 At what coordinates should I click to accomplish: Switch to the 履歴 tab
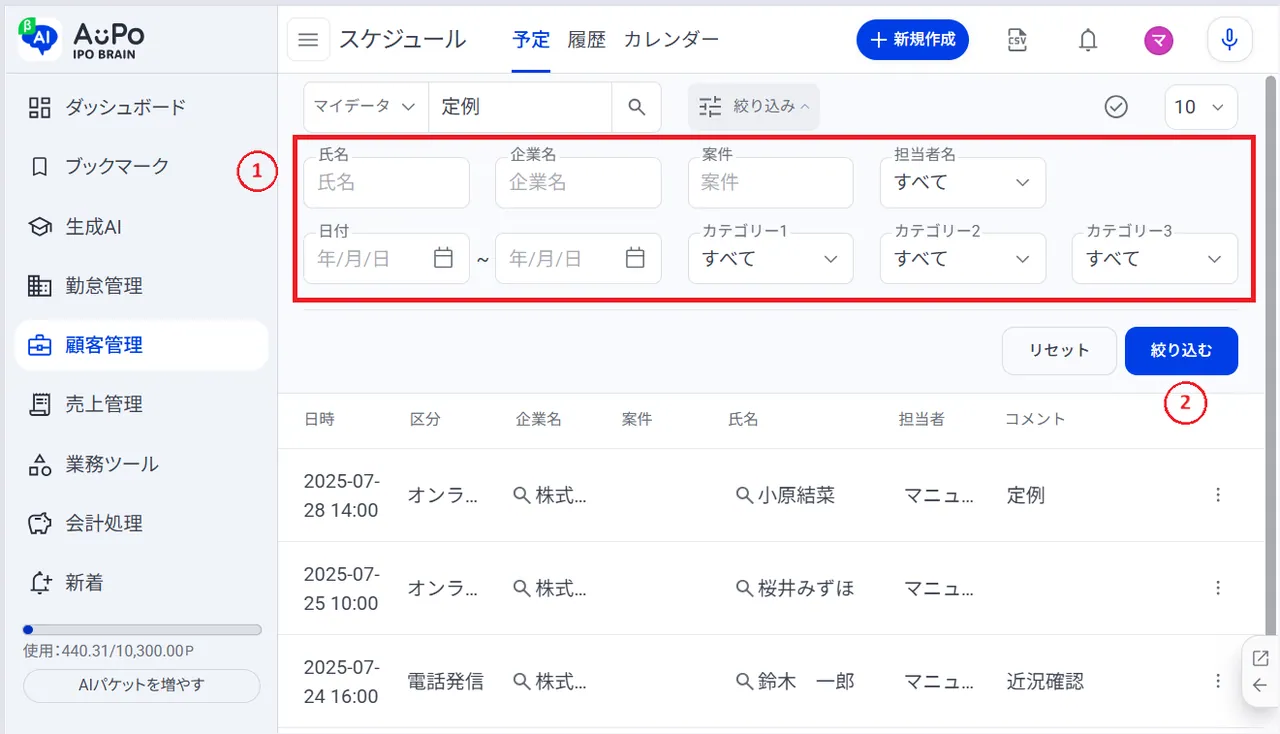point(587,40)
